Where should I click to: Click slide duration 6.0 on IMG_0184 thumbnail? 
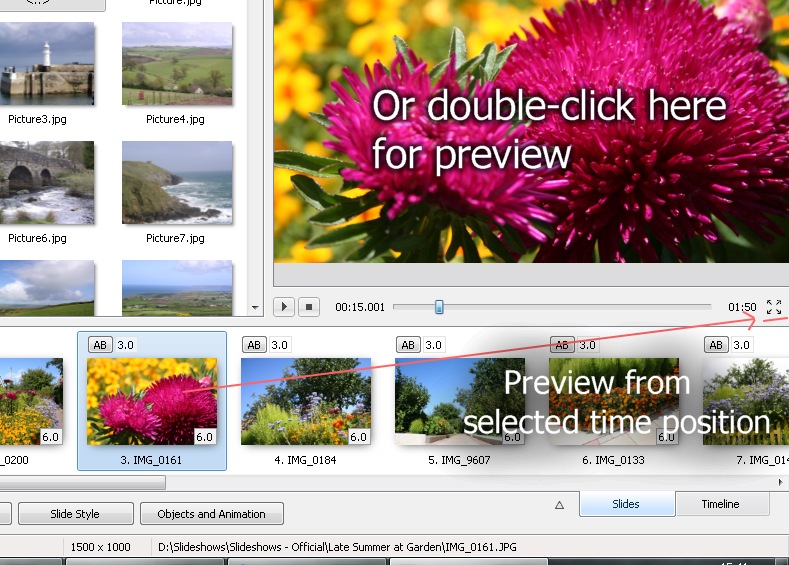click(358, 437)
